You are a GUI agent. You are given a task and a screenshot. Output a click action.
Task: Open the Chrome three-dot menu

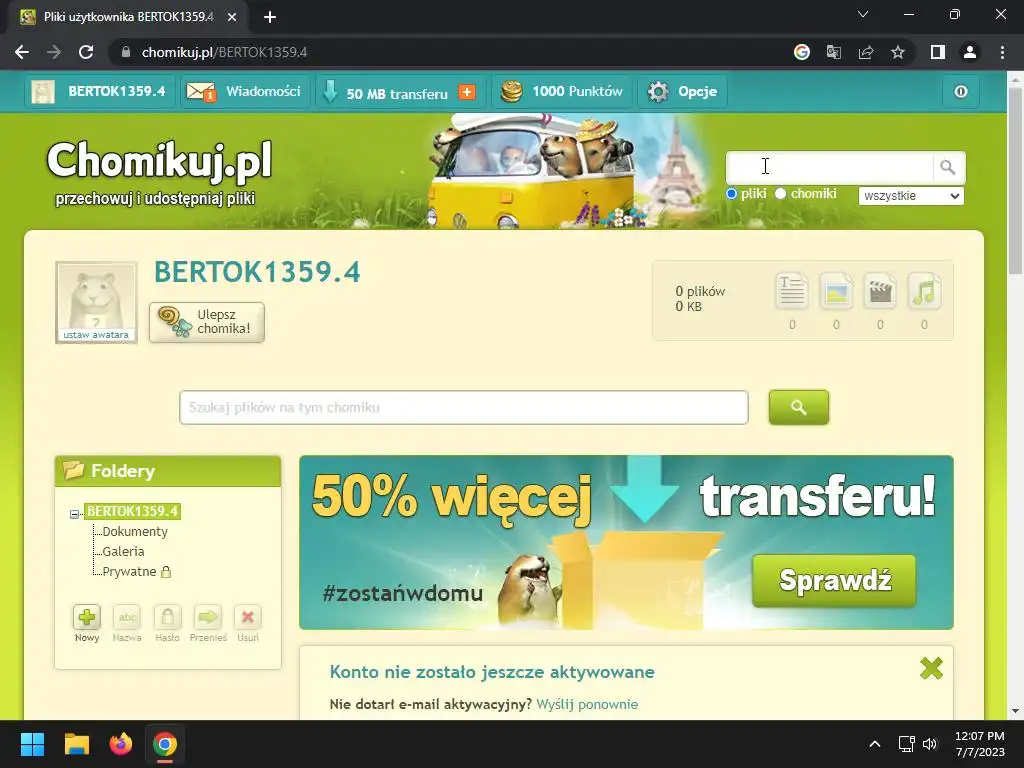point(1002,52)
